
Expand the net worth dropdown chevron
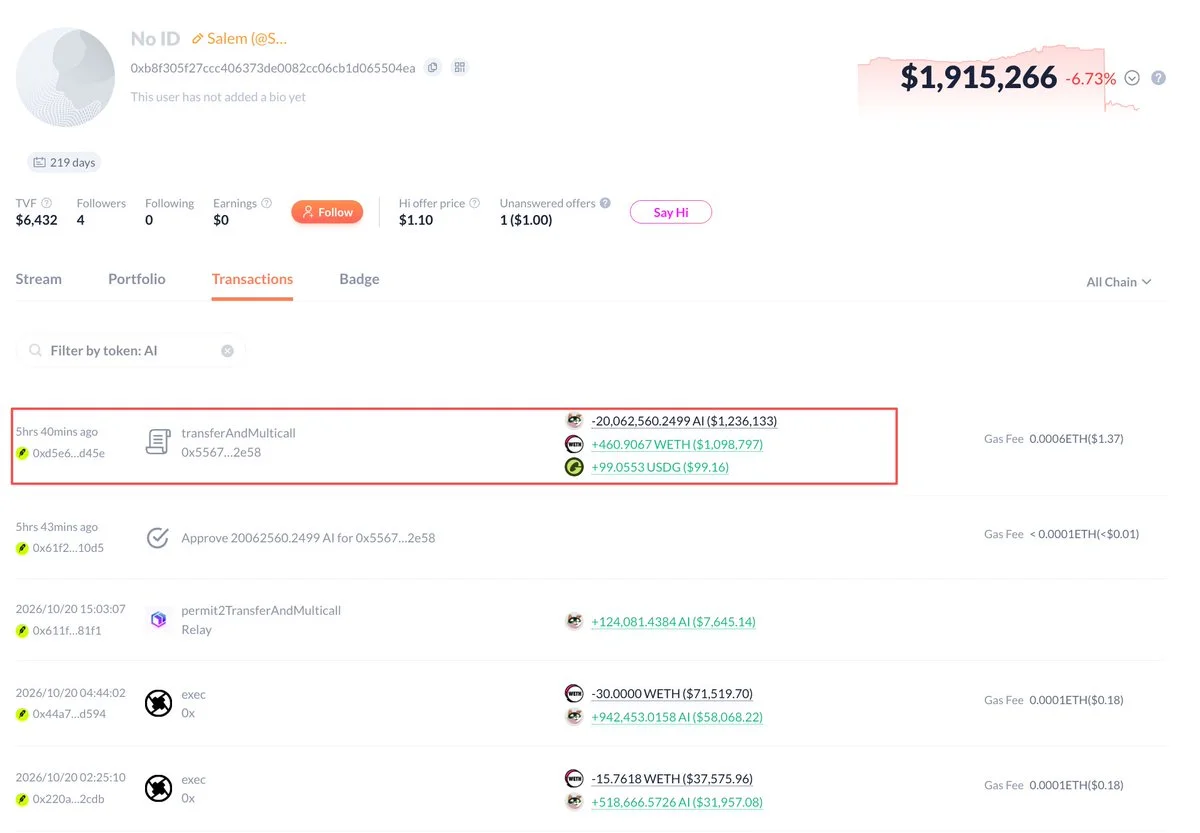click(x=1132, y=78)
